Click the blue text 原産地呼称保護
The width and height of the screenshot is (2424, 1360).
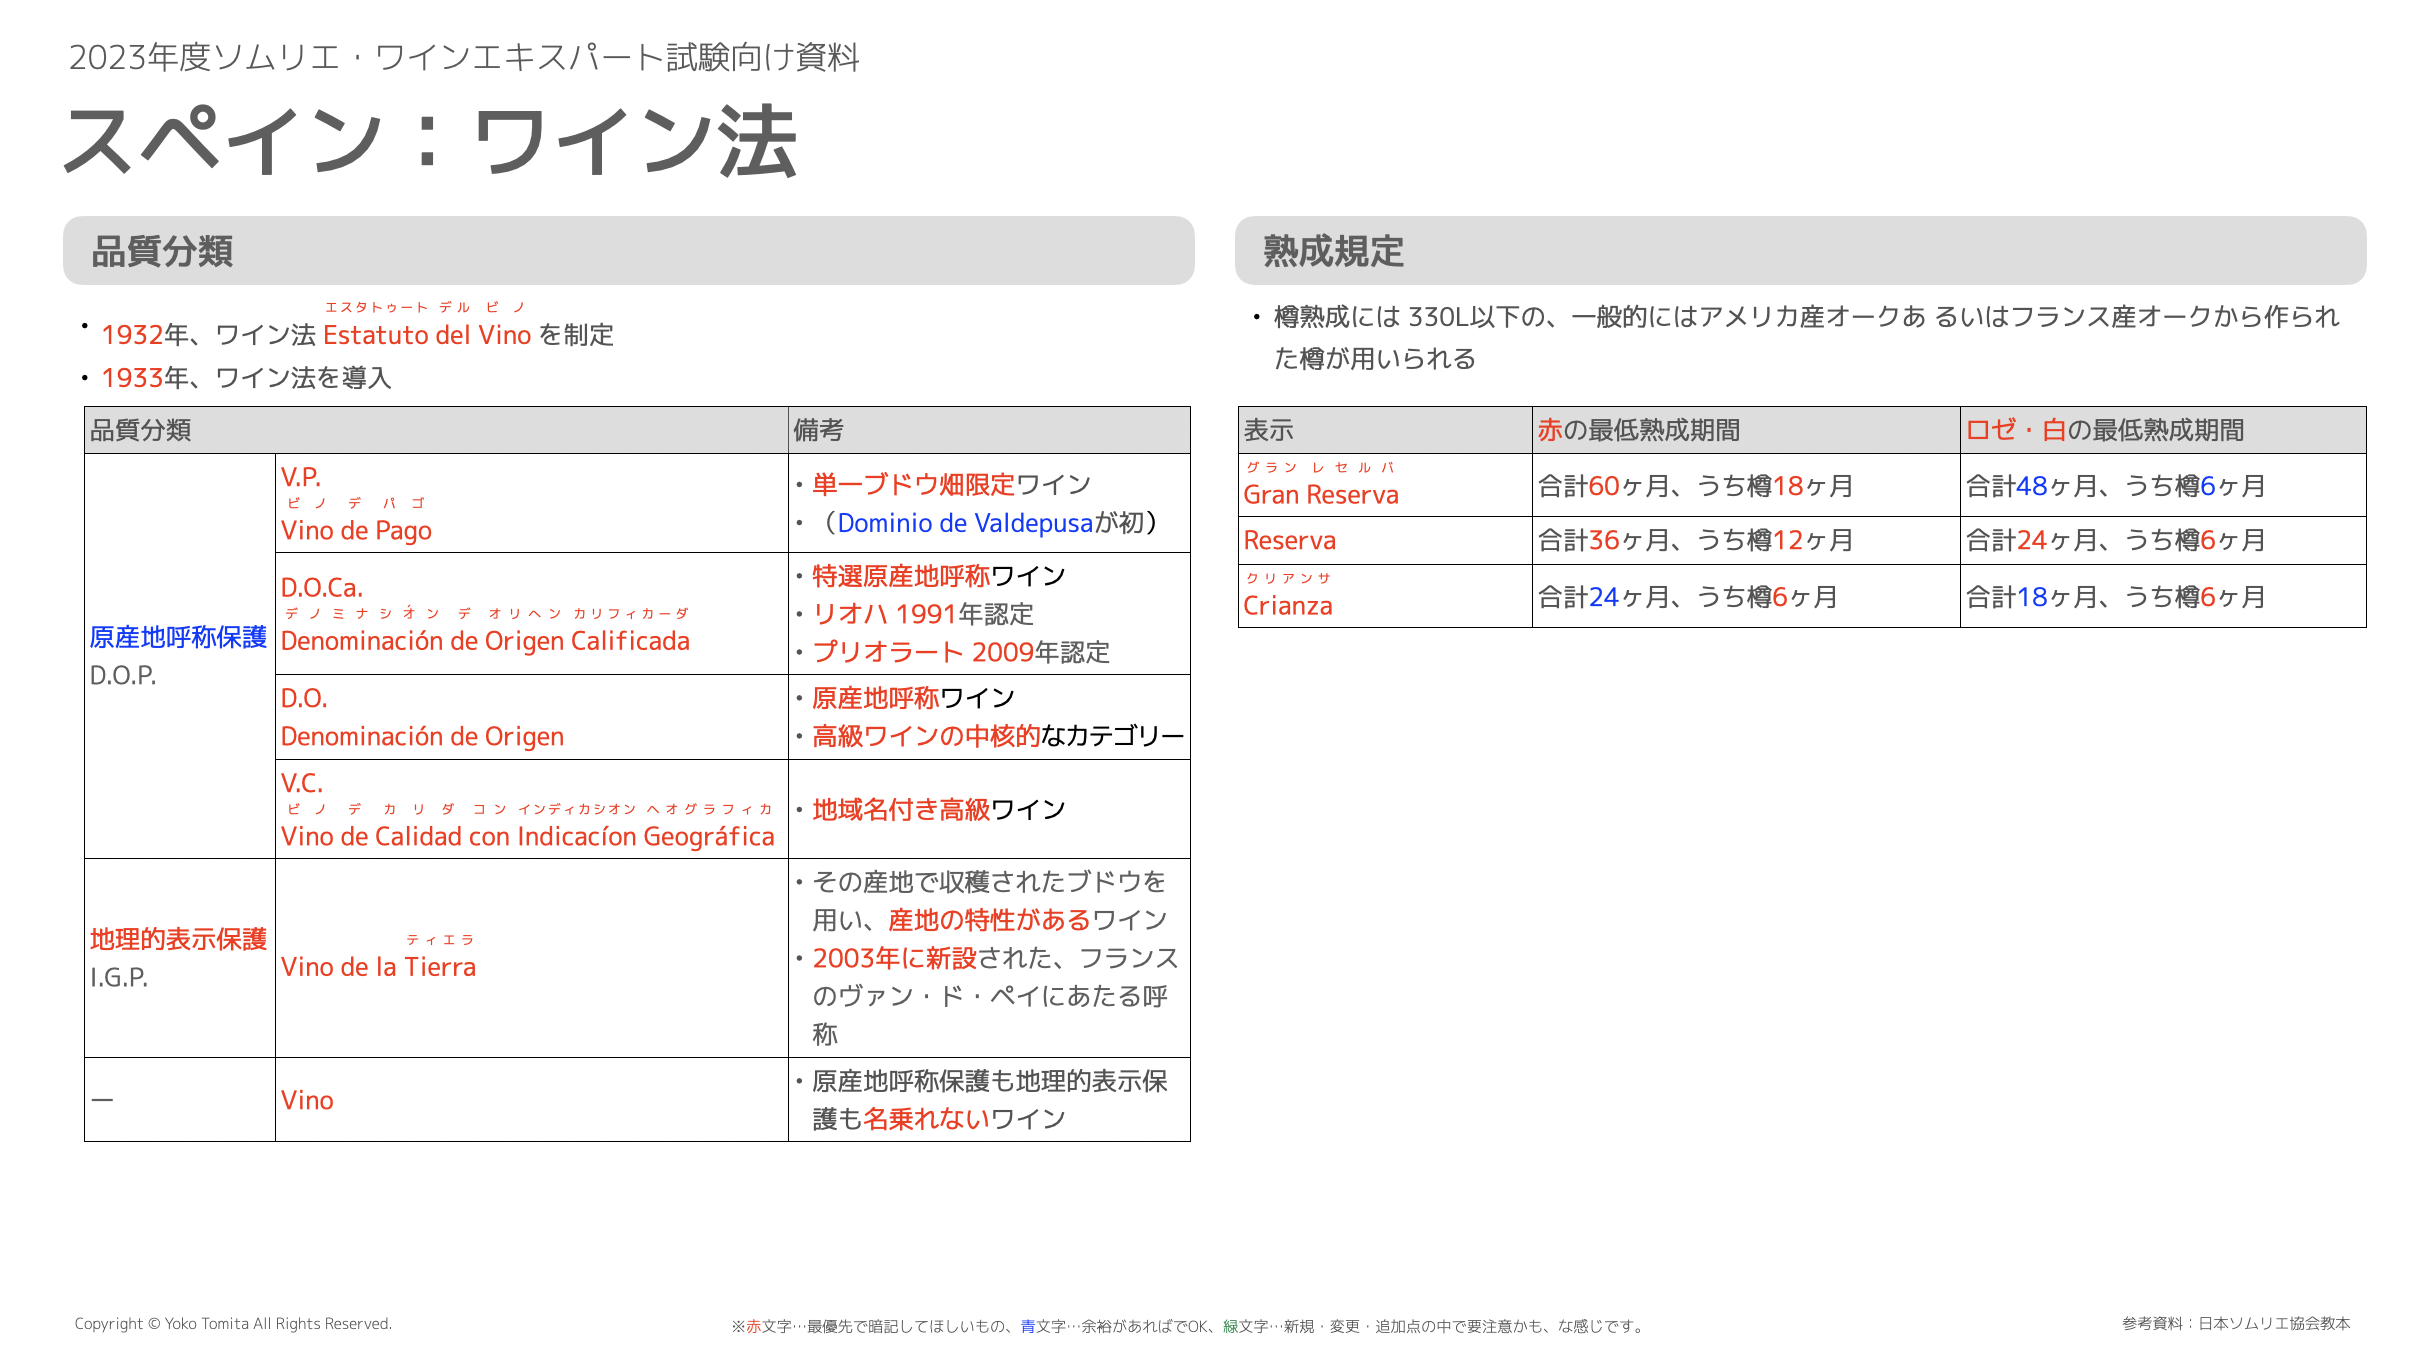[178, 638]
